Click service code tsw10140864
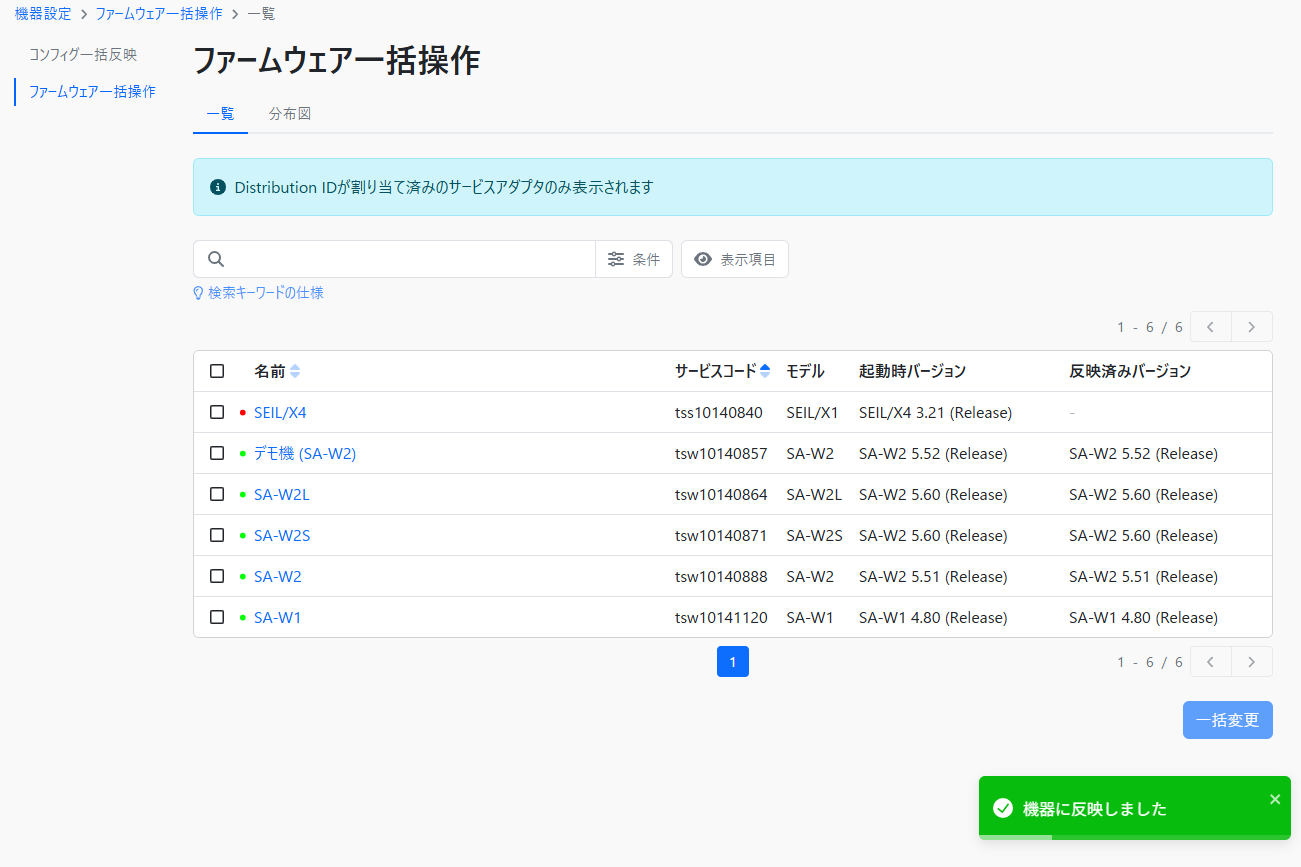This screenshot has height=867, width=1301. click(x=721, y=495)
